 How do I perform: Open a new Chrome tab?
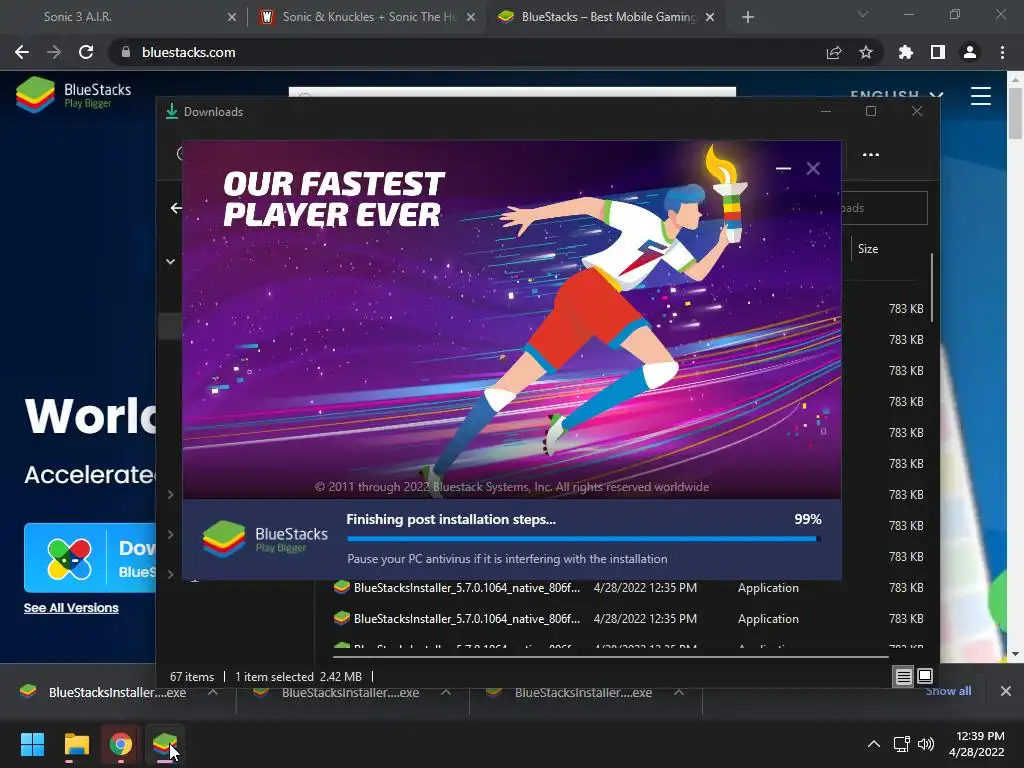click(x=748, y=17)
